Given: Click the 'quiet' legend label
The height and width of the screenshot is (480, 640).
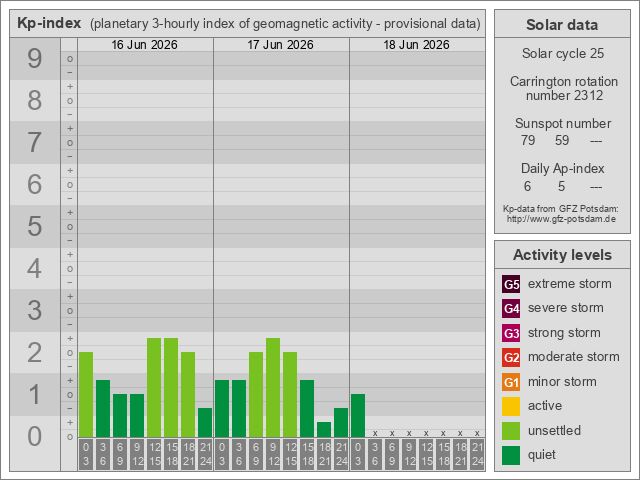Looking at the screenshot, I should pos(542,455).
